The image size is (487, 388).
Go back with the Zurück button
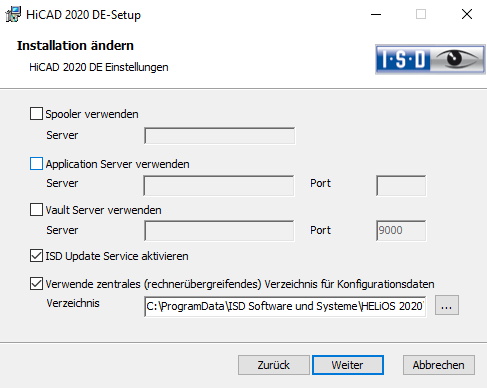[x=274, y=365]
